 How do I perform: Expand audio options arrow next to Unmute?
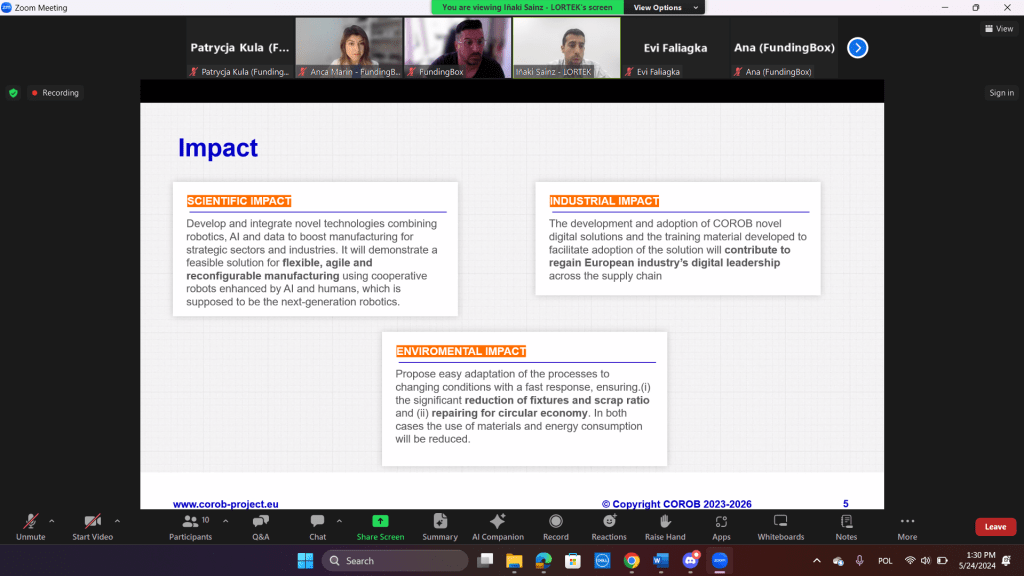pyautogui.click(x=52, y=521)
